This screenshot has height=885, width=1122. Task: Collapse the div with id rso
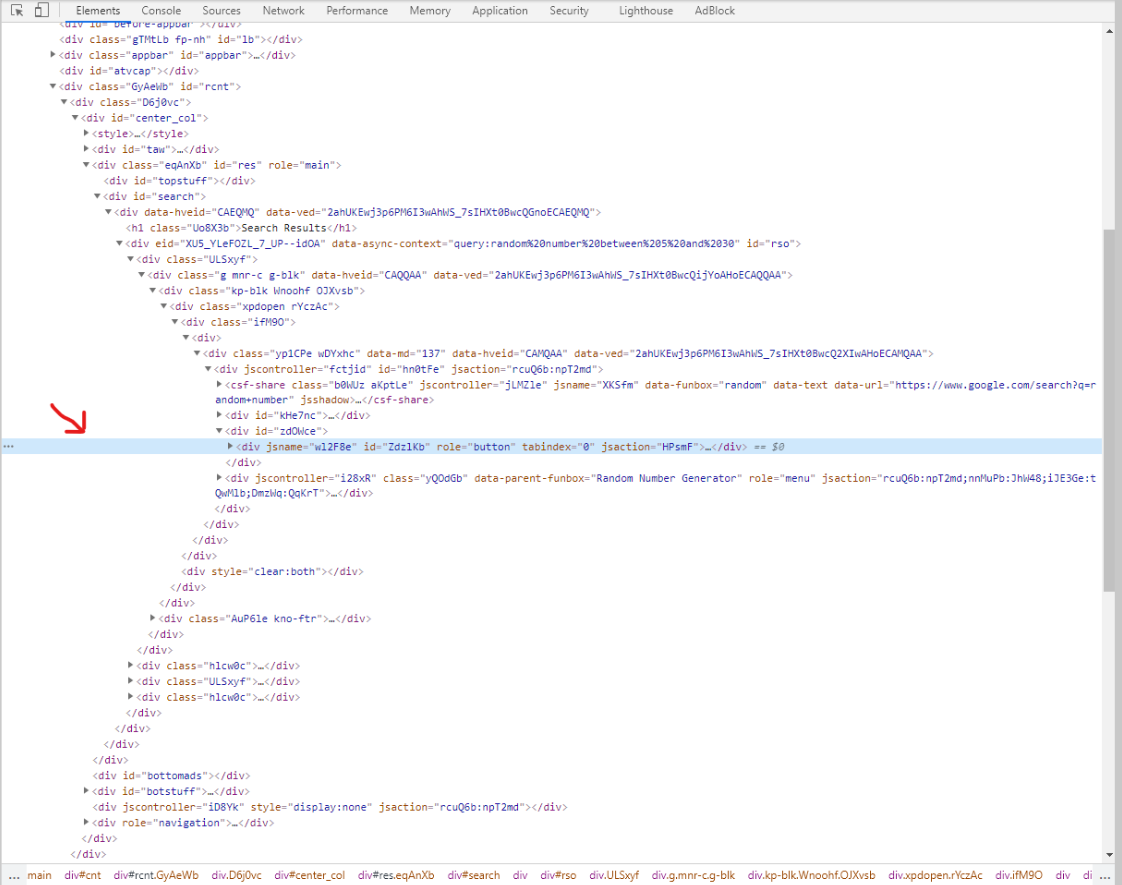pos(119,243)
